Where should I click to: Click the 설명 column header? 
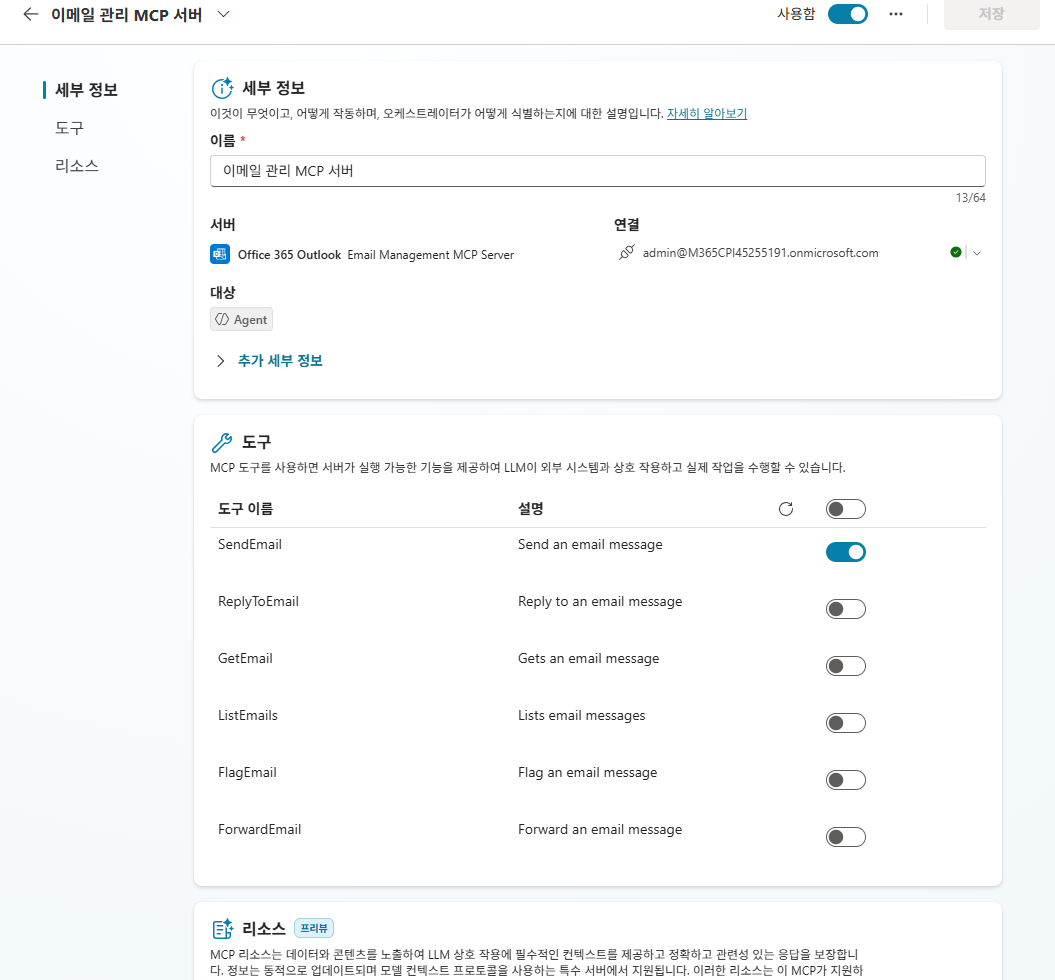coord(531,509)
